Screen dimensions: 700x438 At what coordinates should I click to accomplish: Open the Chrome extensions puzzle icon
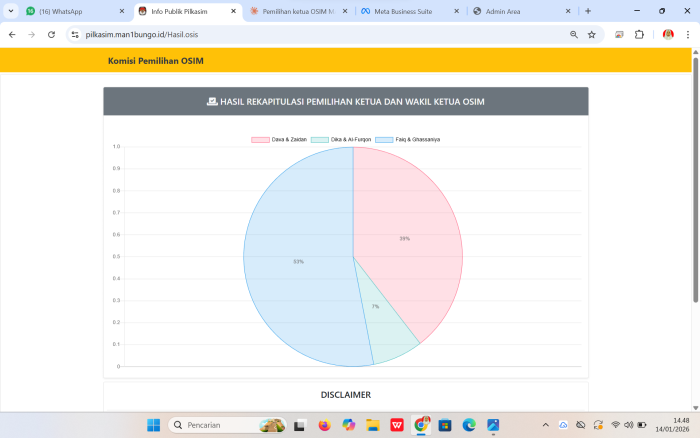coord(640,34)
